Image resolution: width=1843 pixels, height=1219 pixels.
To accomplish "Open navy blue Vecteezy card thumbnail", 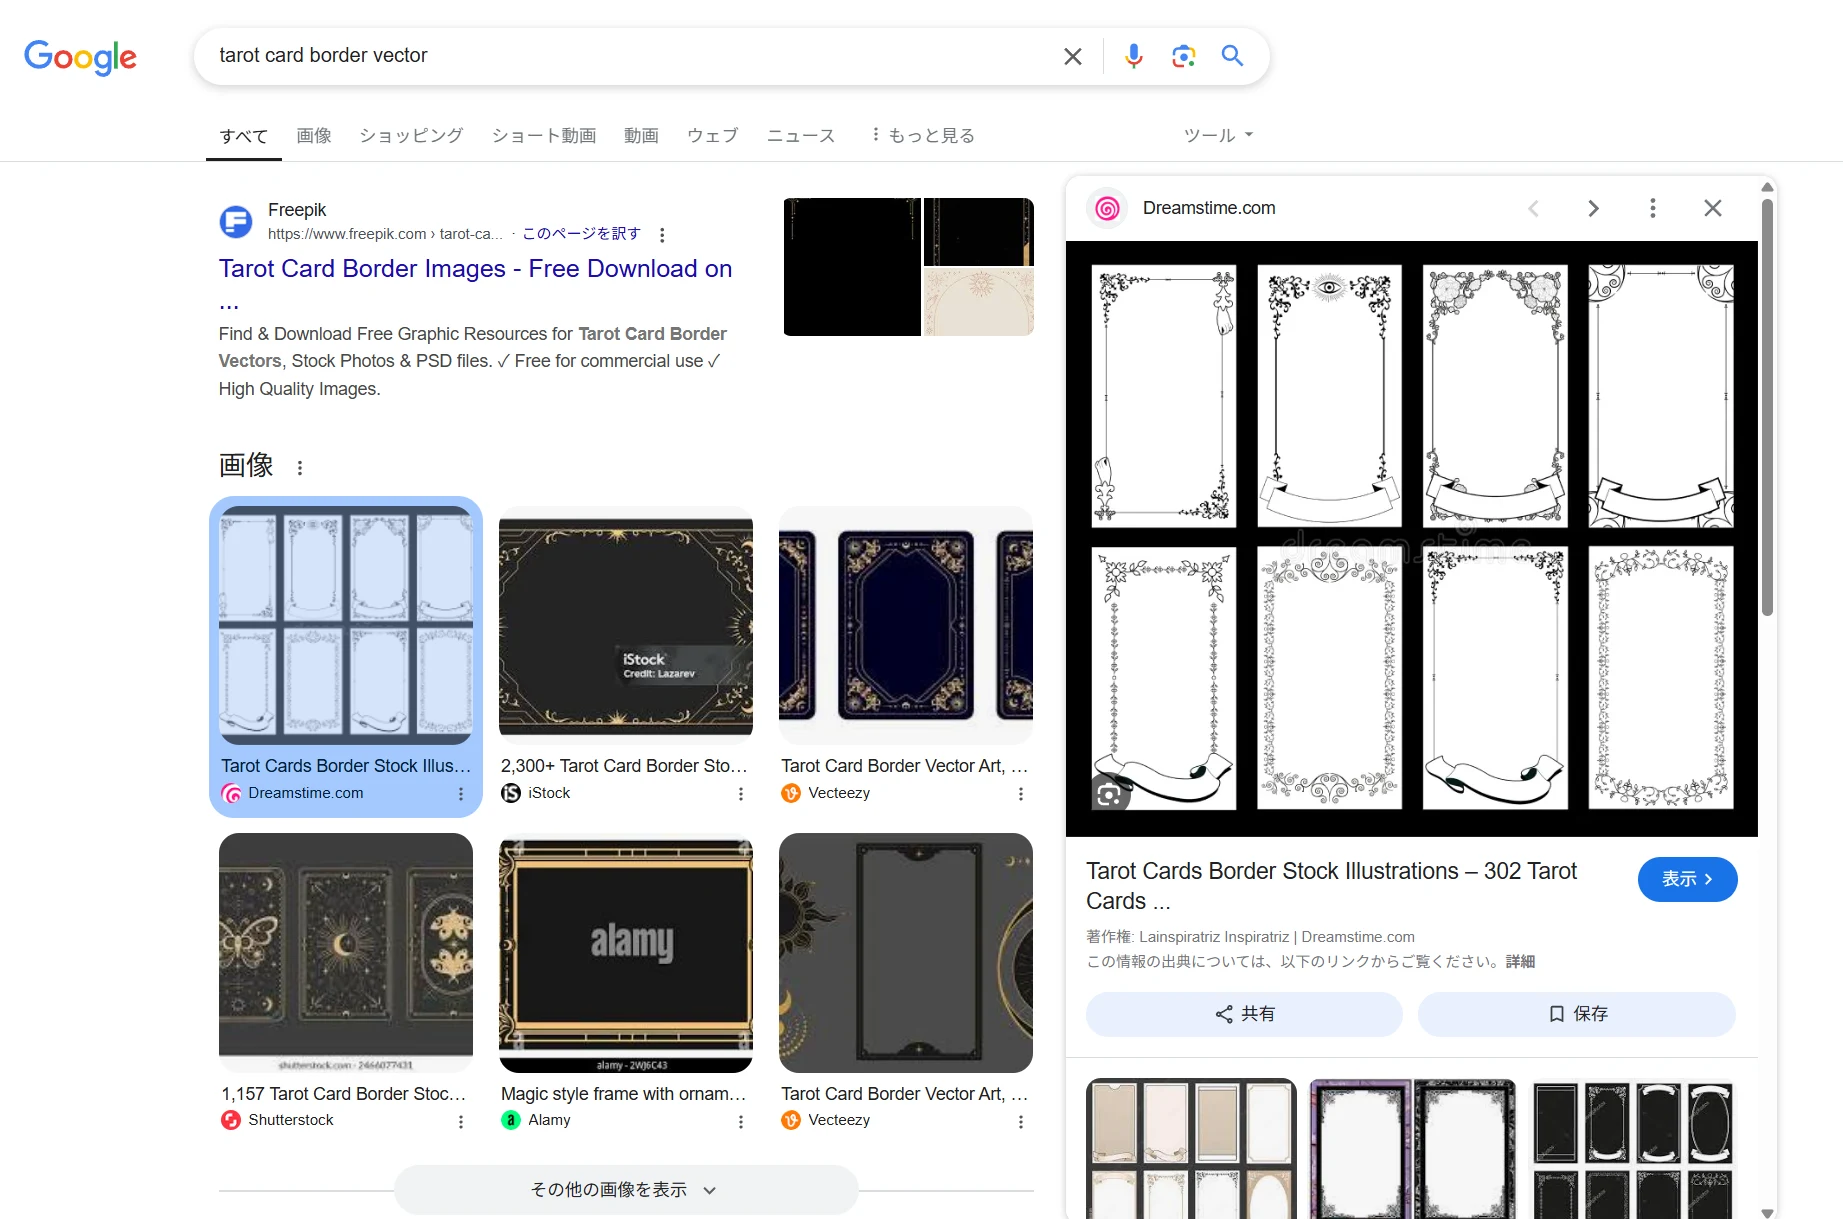I will (906, 625).
